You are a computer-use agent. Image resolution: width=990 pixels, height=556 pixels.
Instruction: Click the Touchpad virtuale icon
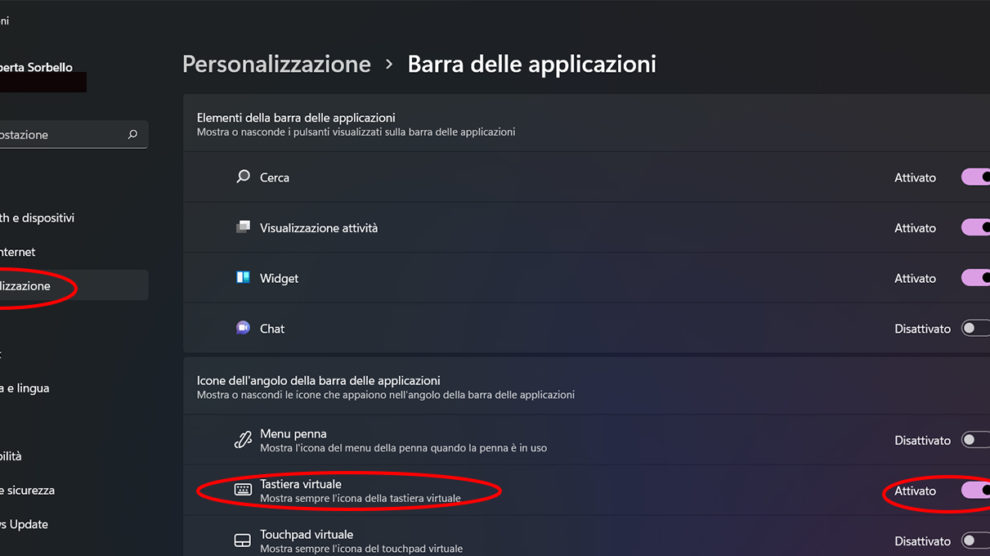[x=243, y=541]
